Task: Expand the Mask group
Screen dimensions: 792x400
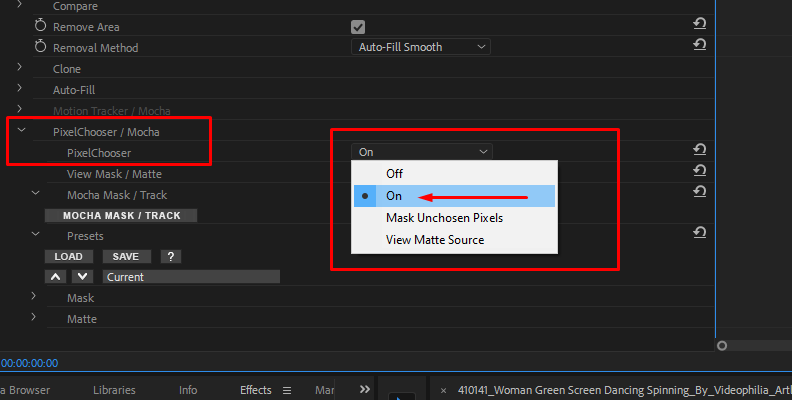Action: point(34,296)
